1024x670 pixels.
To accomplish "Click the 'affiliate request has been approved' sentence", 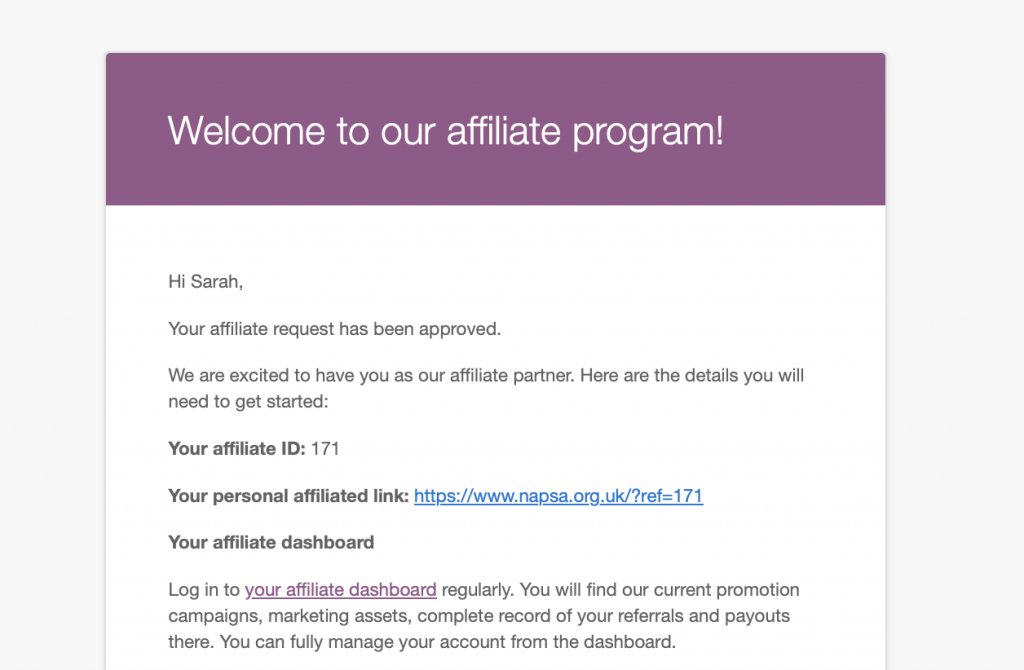I will click(x=334, y=328).
